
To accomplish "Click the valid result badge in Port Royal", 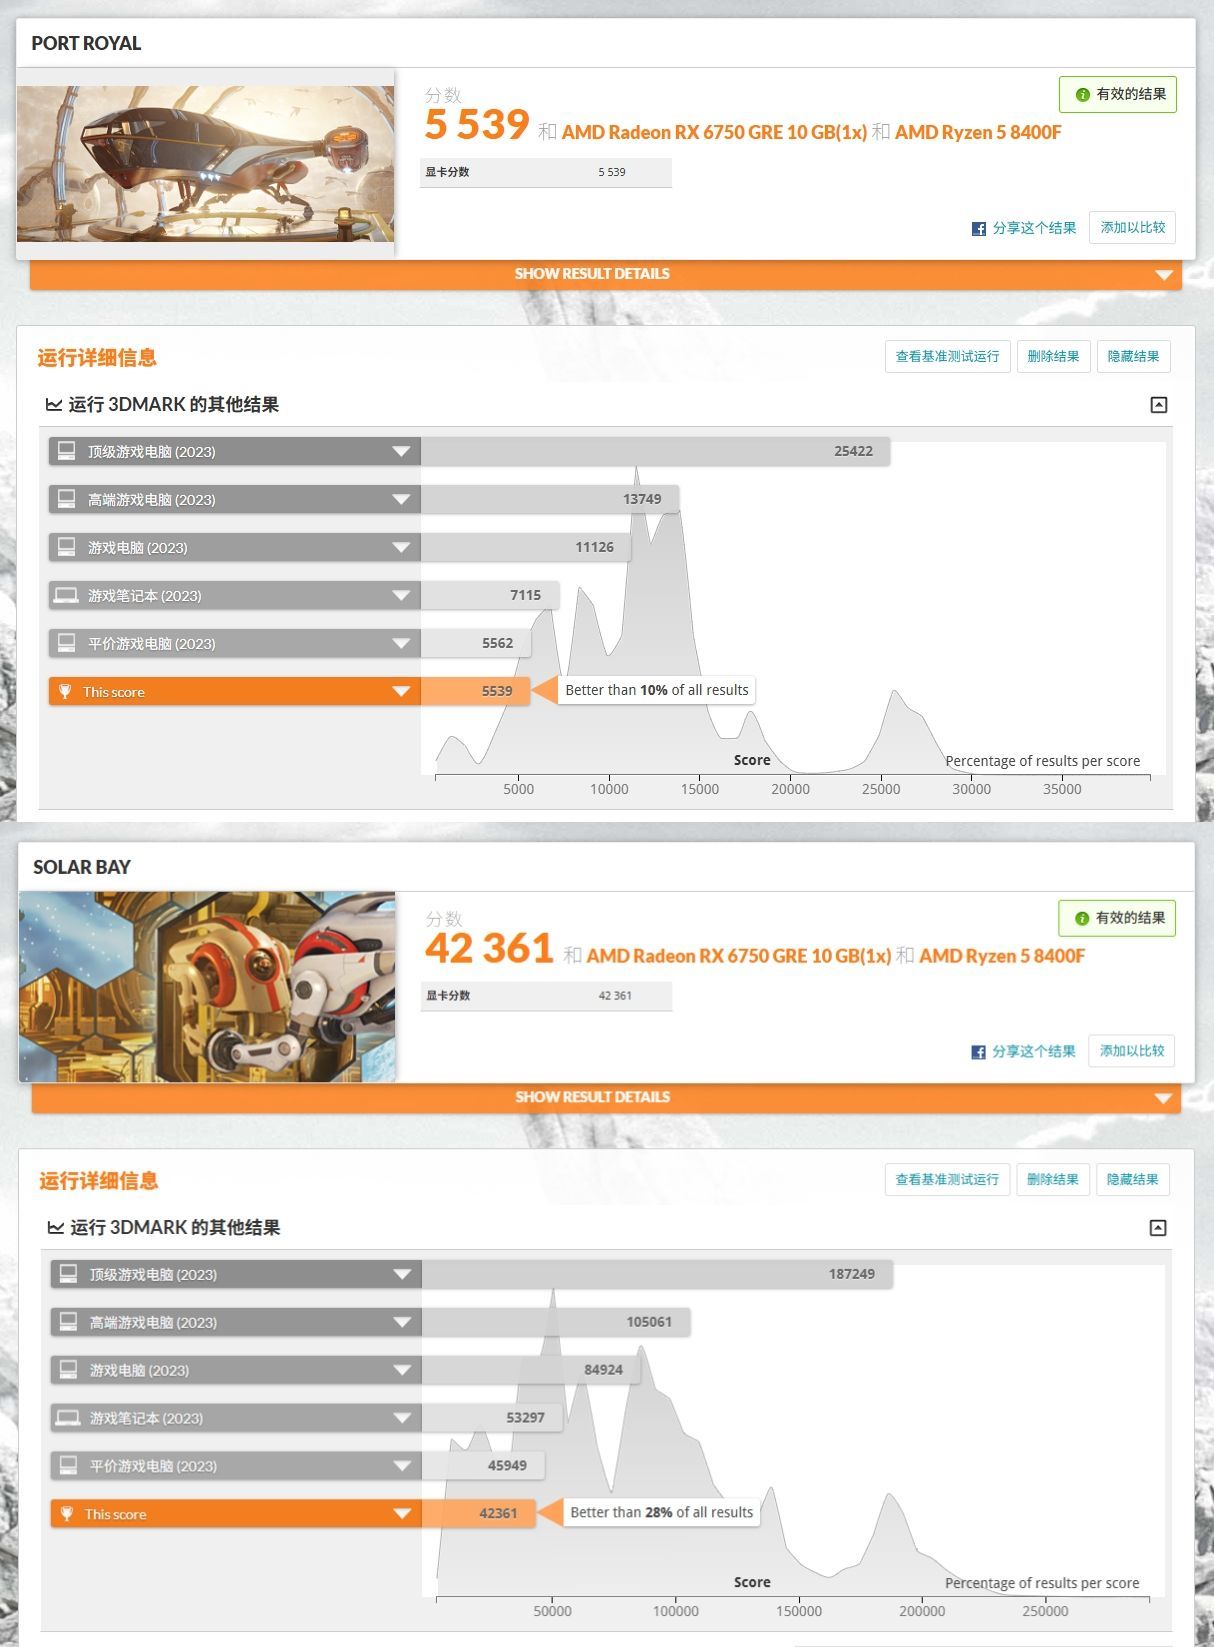I will pos(1118,94).
